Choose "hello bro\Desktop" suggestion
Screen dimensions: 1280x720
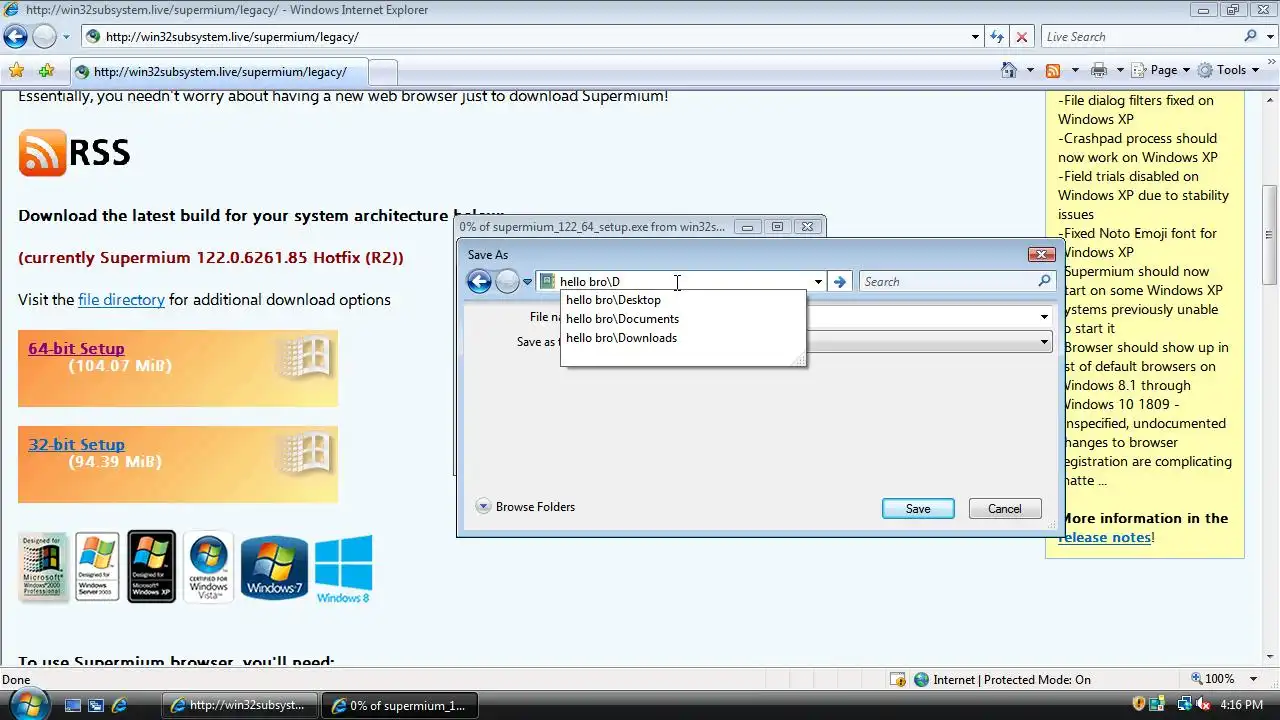point(683,300)
